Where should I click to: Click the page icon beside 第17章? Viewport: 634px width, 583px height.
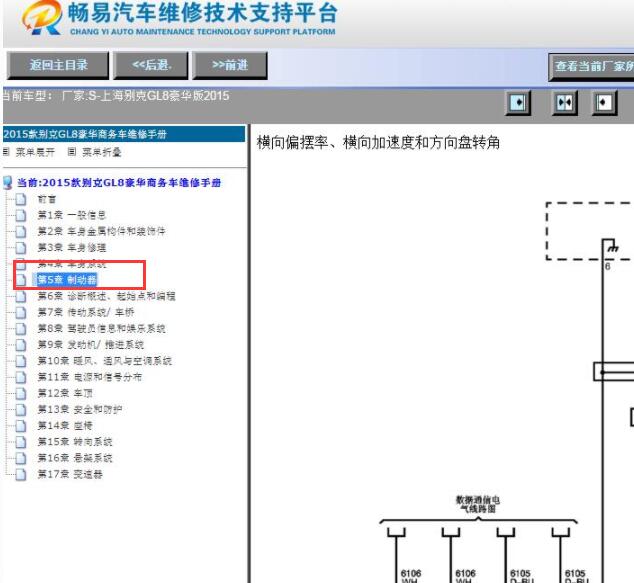[x=21, y=474]
